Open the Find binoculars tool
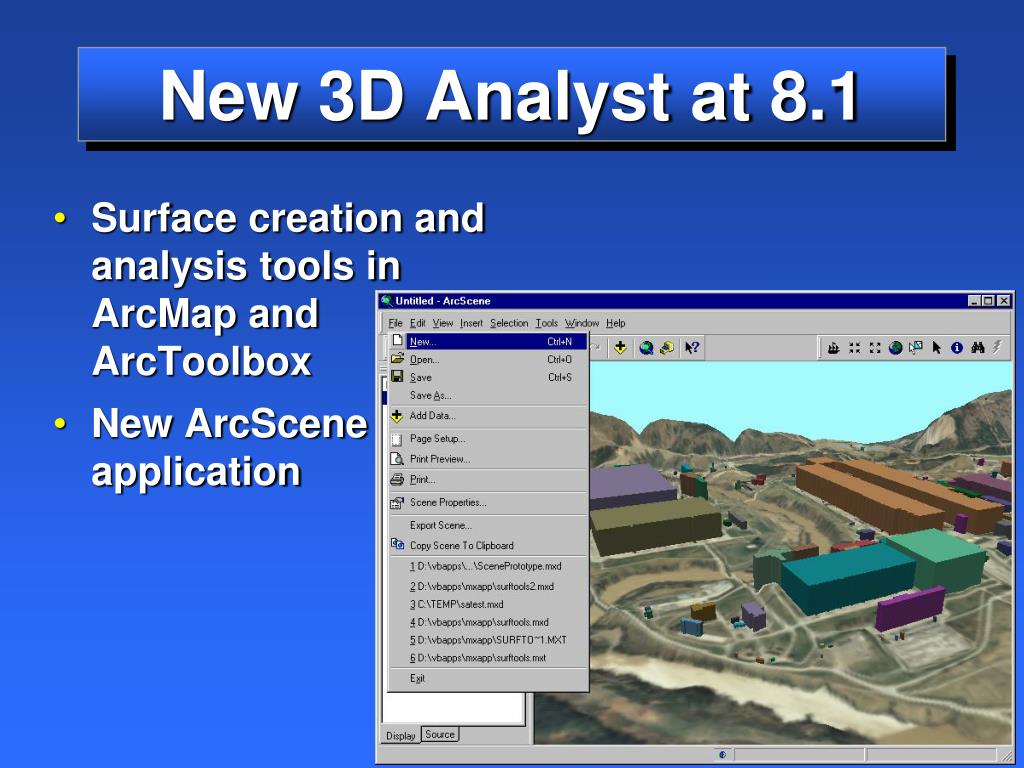Viewport: 1024px width, 768px height. (978, 348)
